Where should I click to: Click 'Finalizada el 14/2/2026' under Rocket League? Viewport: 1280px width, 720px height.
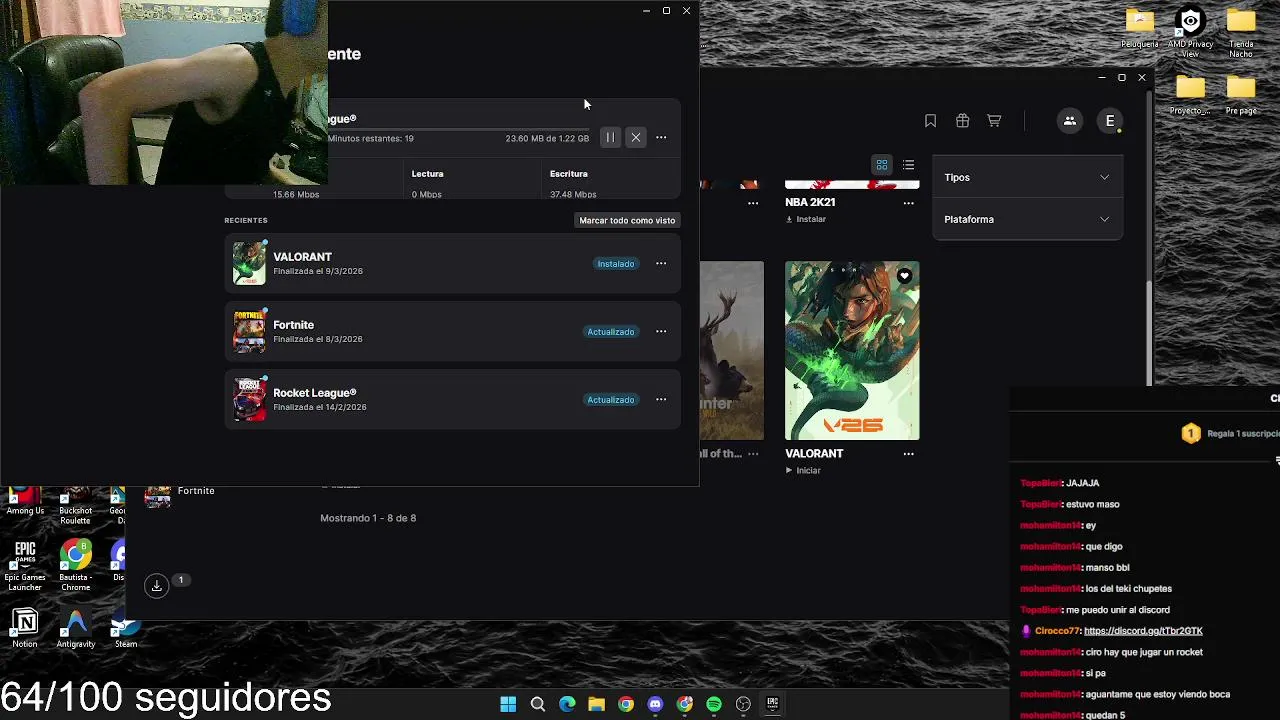320,408
